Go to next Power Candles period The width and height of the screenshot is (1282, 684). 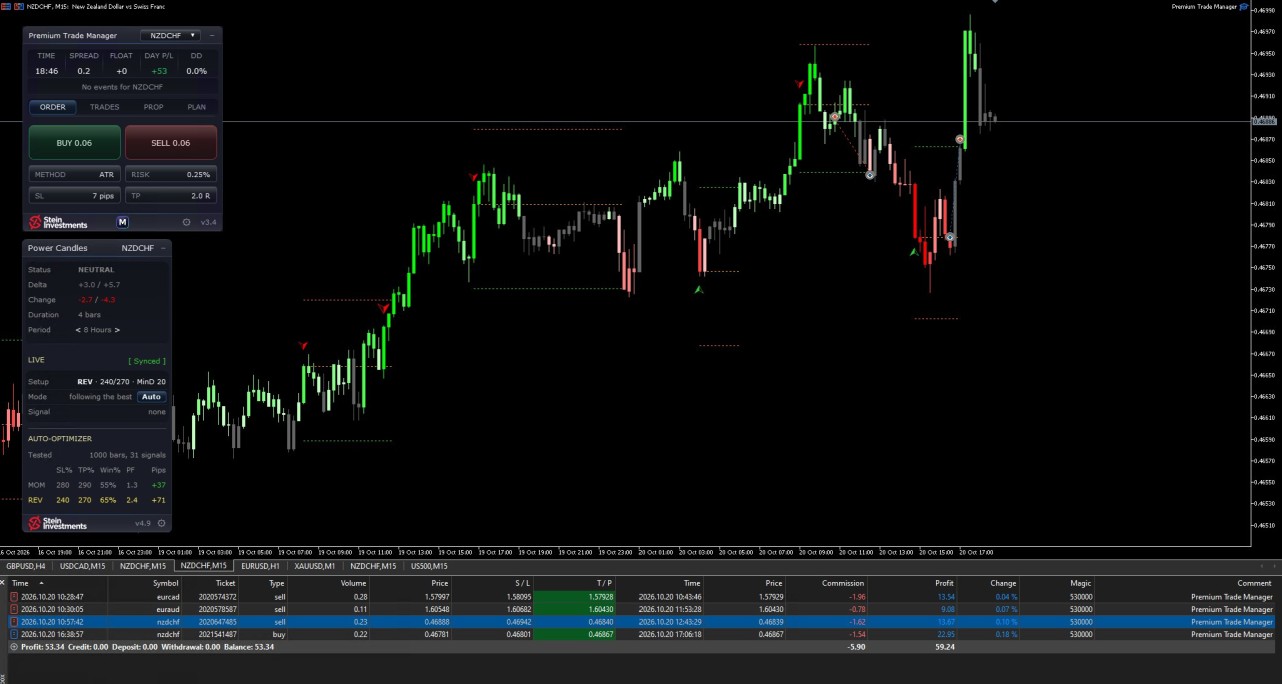pyautogui.click(x=117, y=330)
